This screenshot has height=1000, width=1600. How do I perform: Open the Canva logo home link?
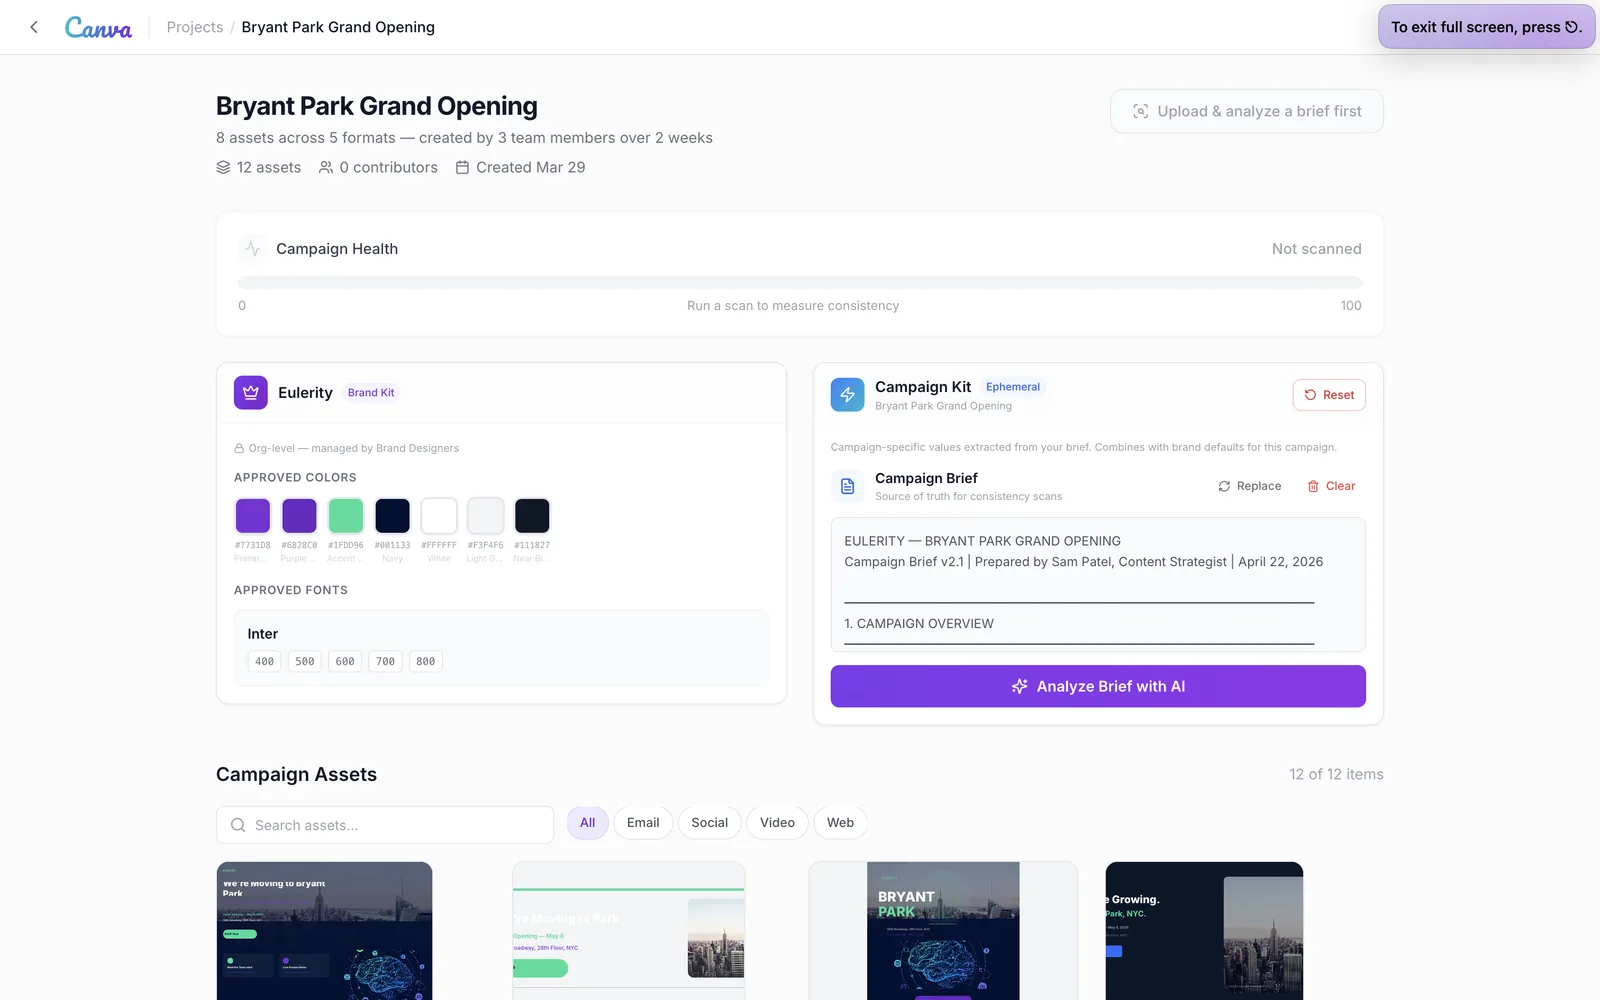point(98,27)
